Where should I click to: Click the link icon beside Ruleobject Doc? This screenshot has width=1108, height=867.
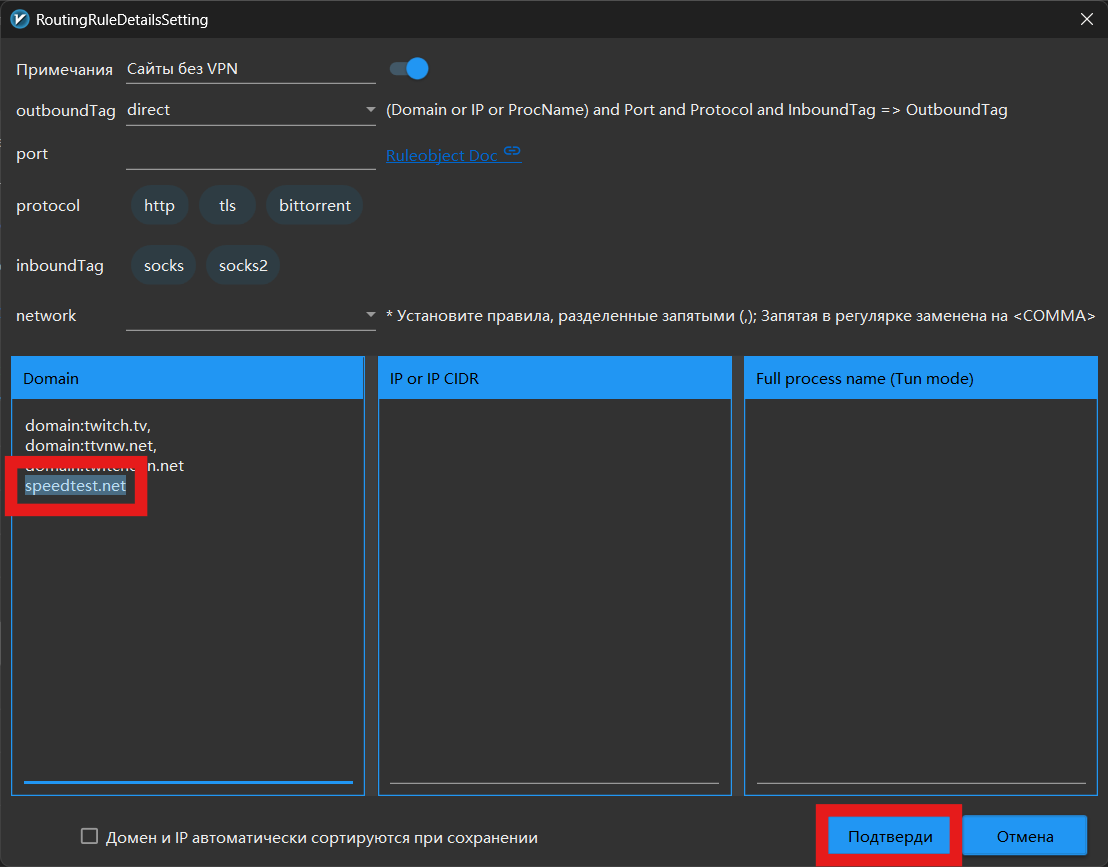tap(512, 152)
